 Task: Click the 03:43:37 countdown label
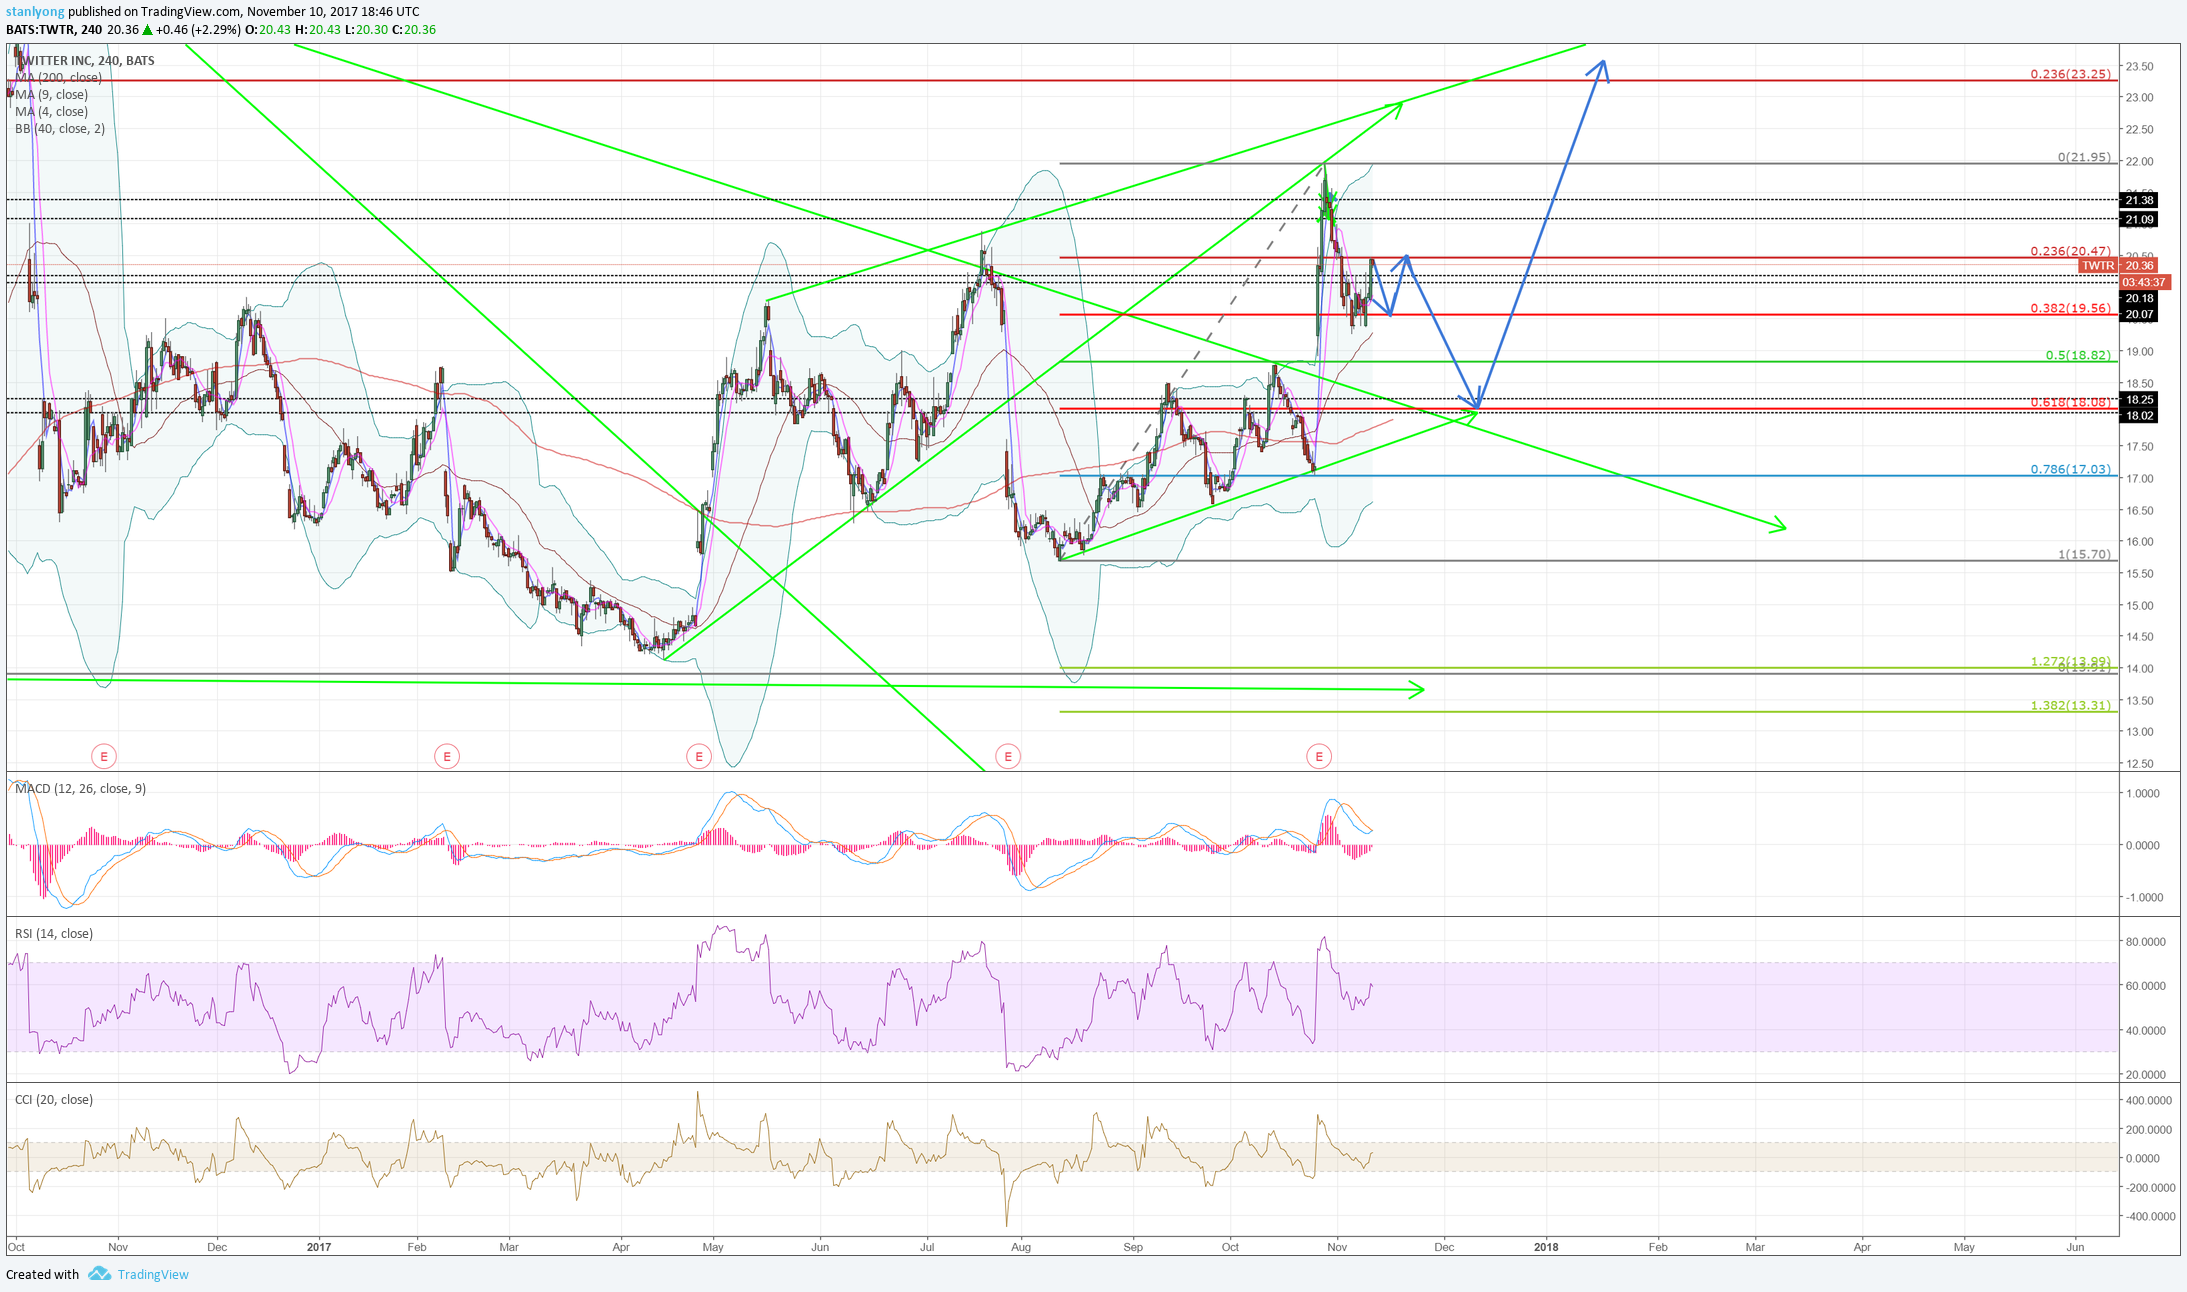pyautogui.click(x=2144, y=282)
